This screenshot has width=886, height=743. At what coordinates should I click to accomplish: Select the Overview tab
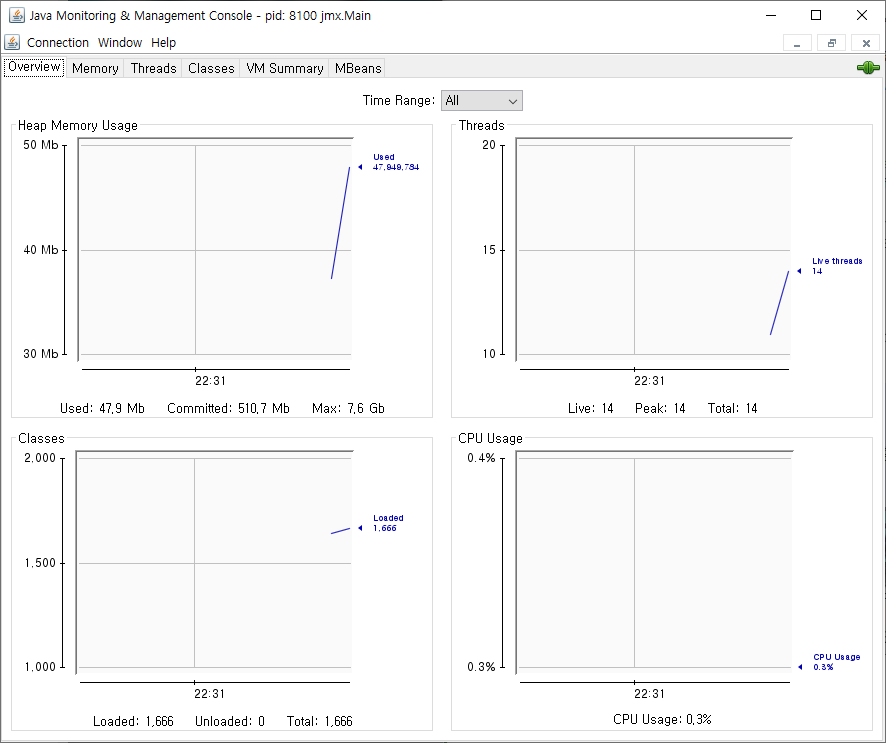click(x=34, y=67)
